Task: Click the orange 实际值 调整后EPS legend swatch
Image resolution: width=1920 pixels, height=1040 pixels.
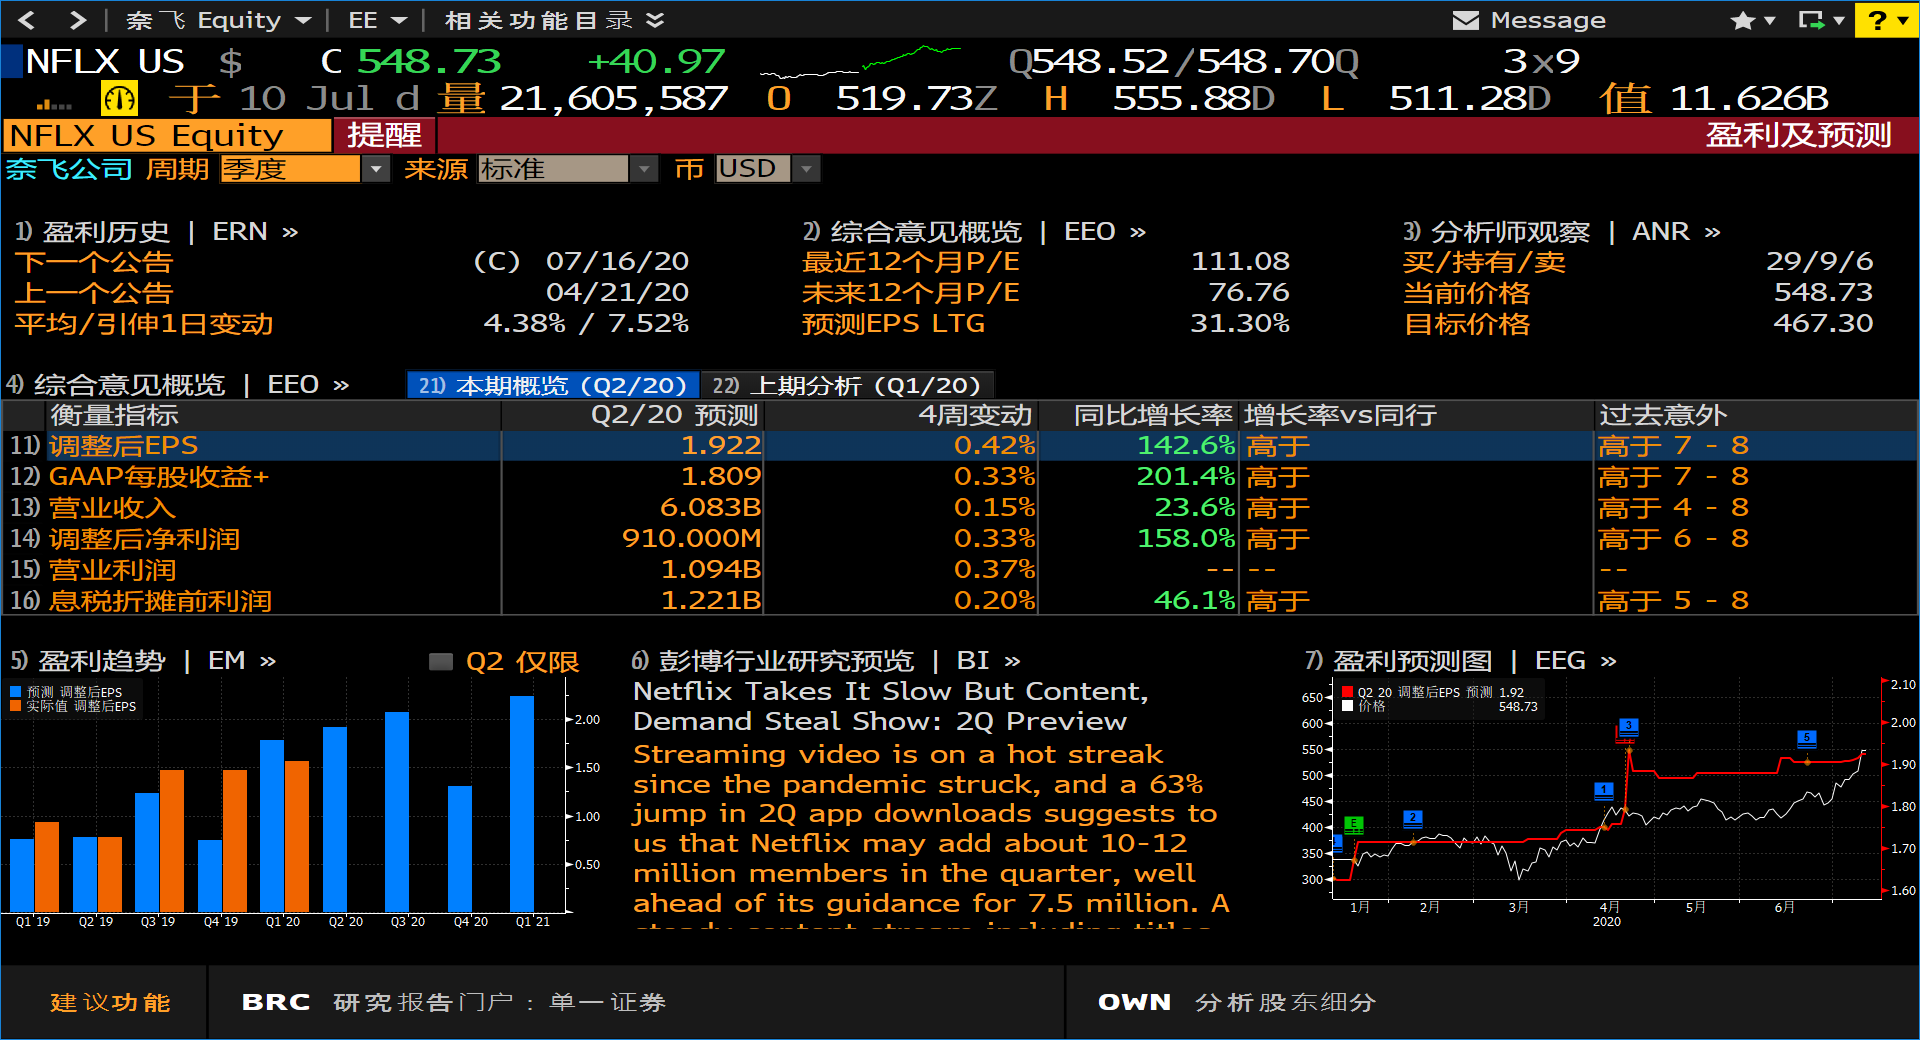Action: click(15, 706)
